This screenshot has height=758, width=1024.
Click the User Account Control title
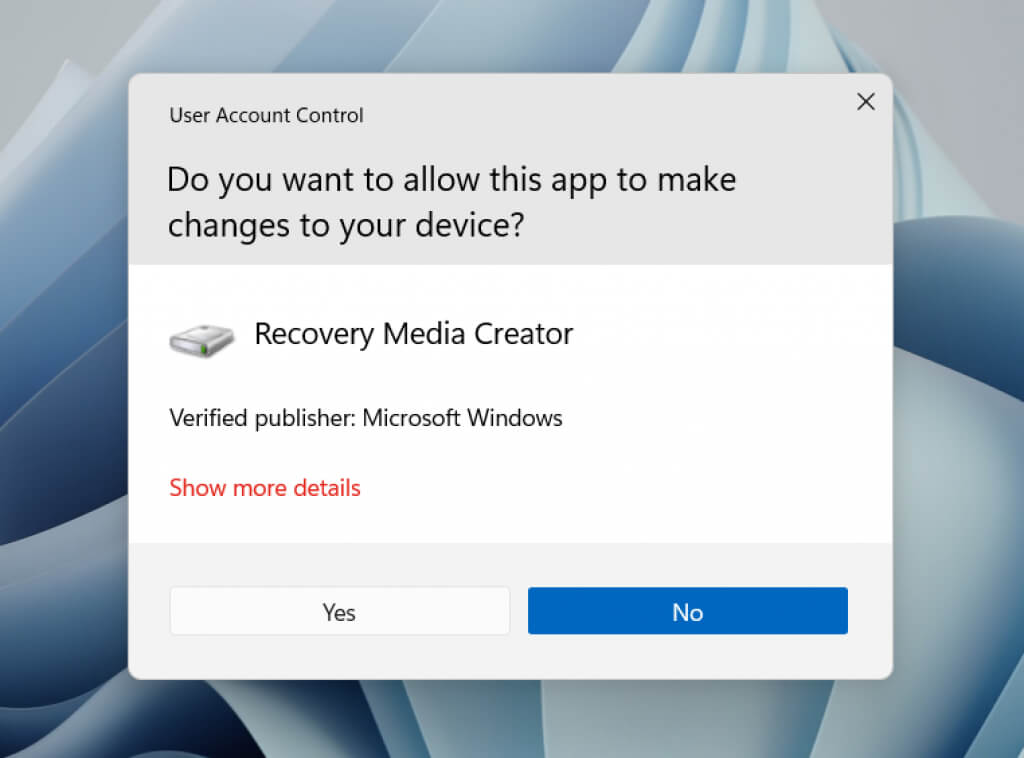point(266,115)
